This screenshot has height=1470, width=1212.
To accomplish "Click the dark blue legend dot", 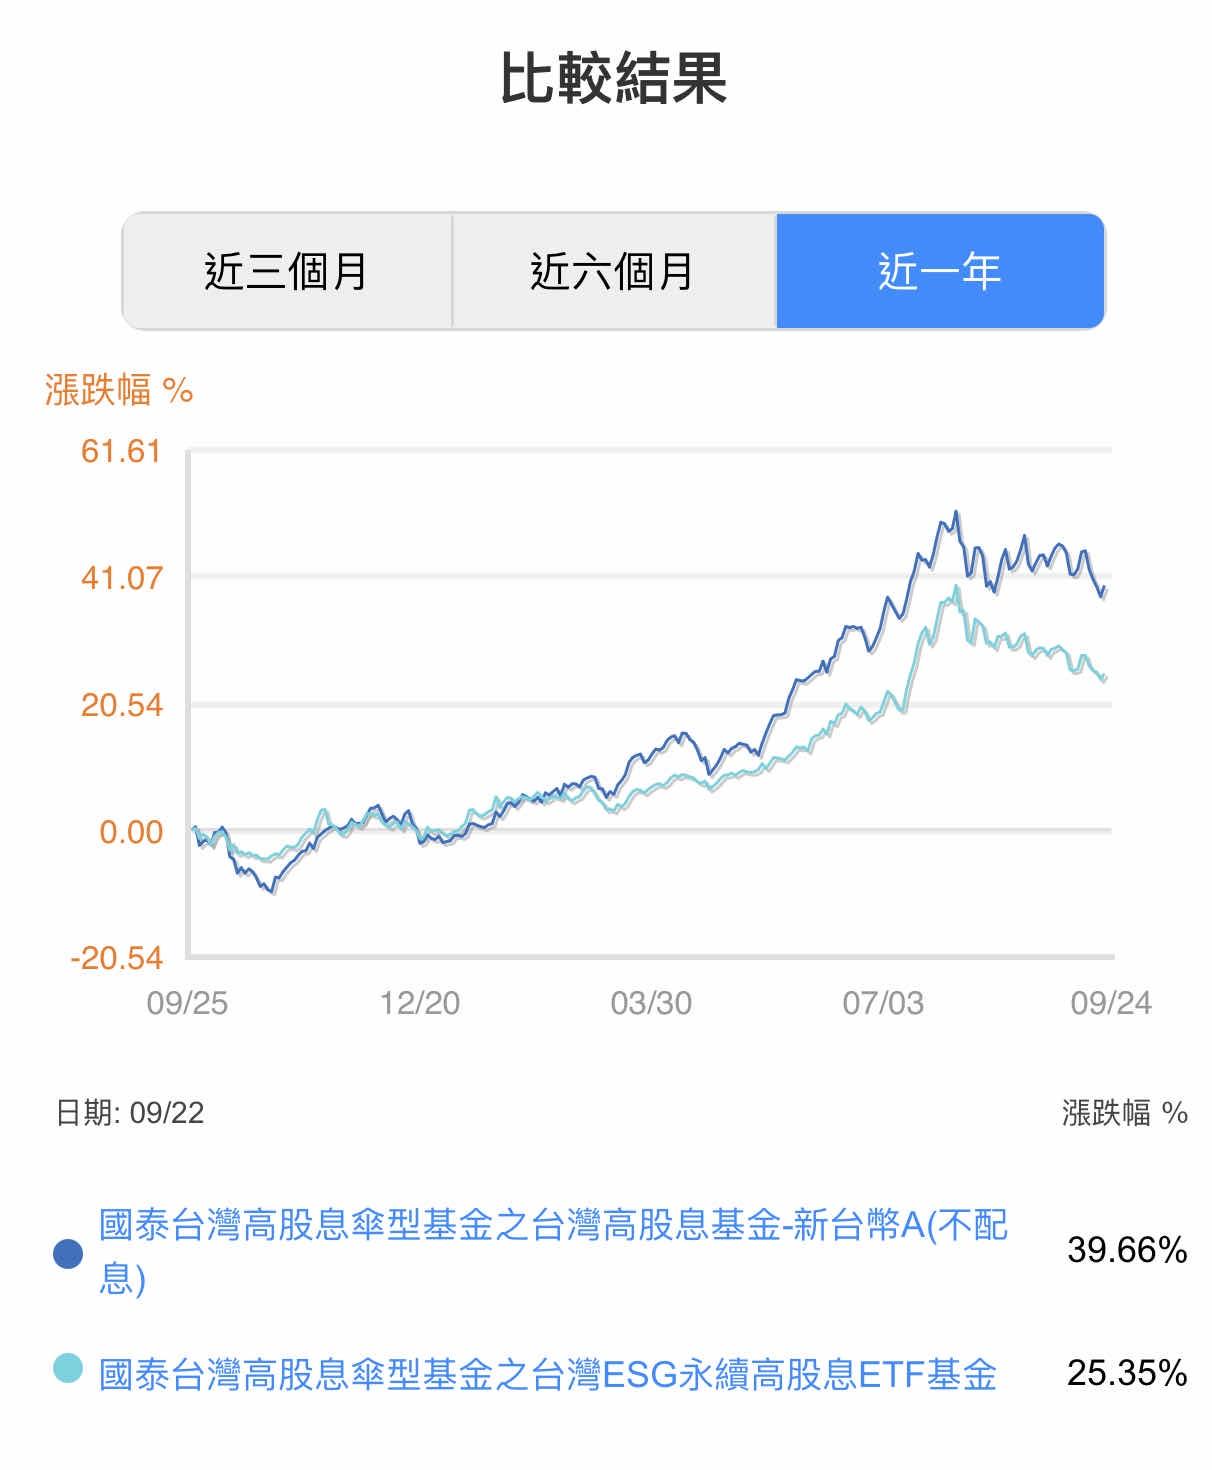I will pos(68,1253).
